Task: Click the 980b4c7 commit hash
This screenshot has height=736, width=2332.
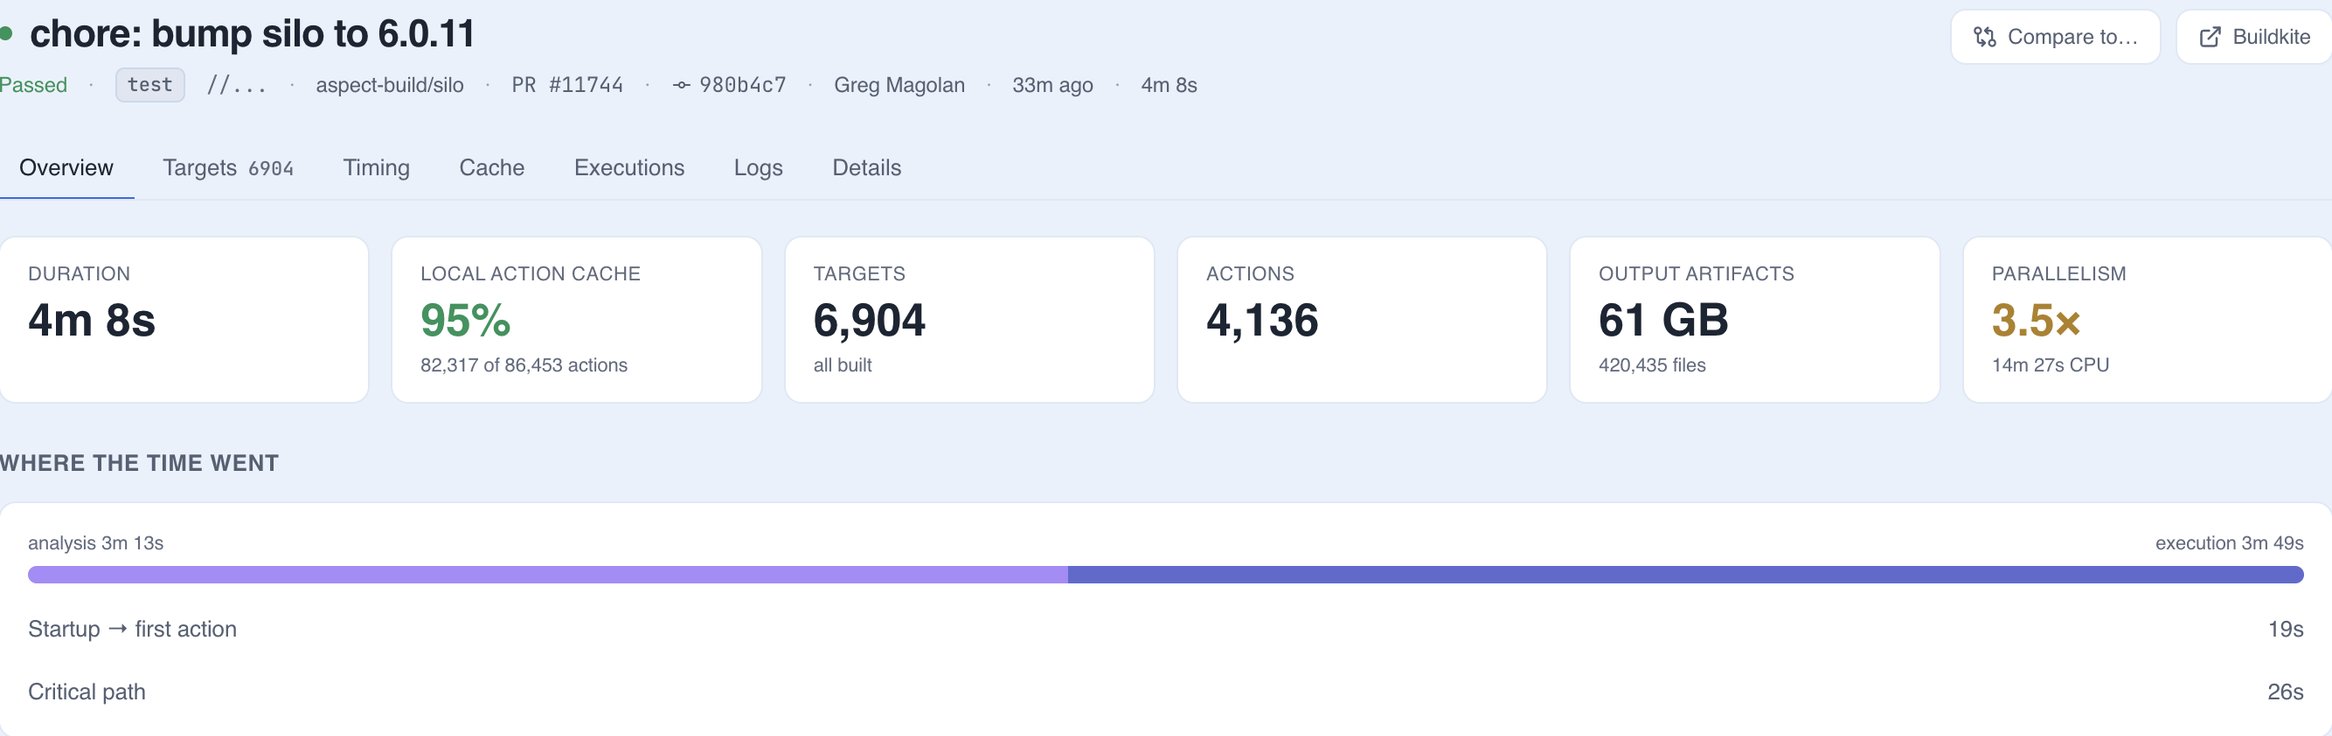Action: (x=743, y=85)
